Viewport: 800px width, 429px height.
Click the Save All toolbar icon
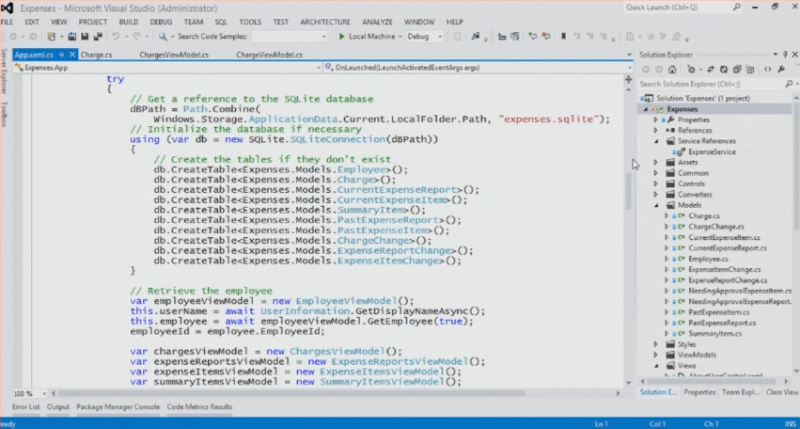click(97, 36)
